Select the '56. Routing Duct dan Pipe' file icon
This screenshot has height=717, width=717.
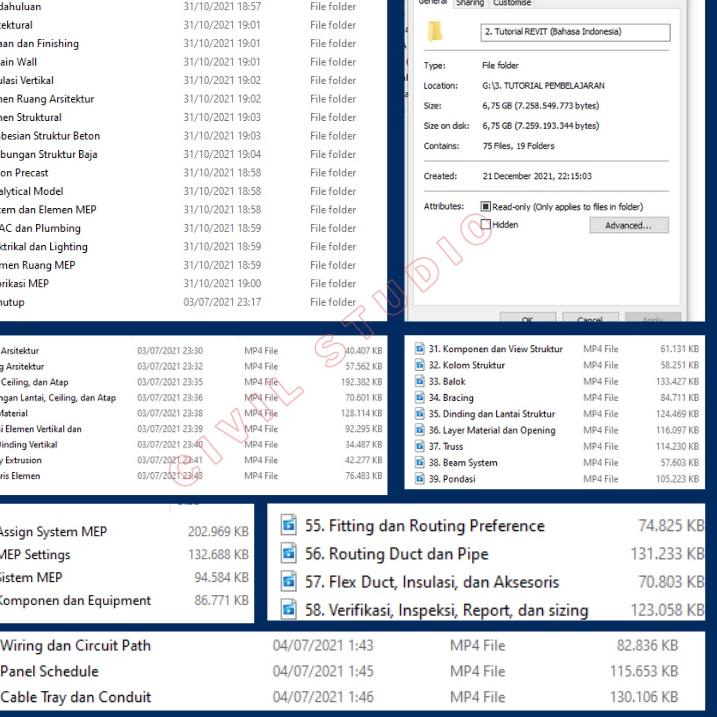(289, 554)
